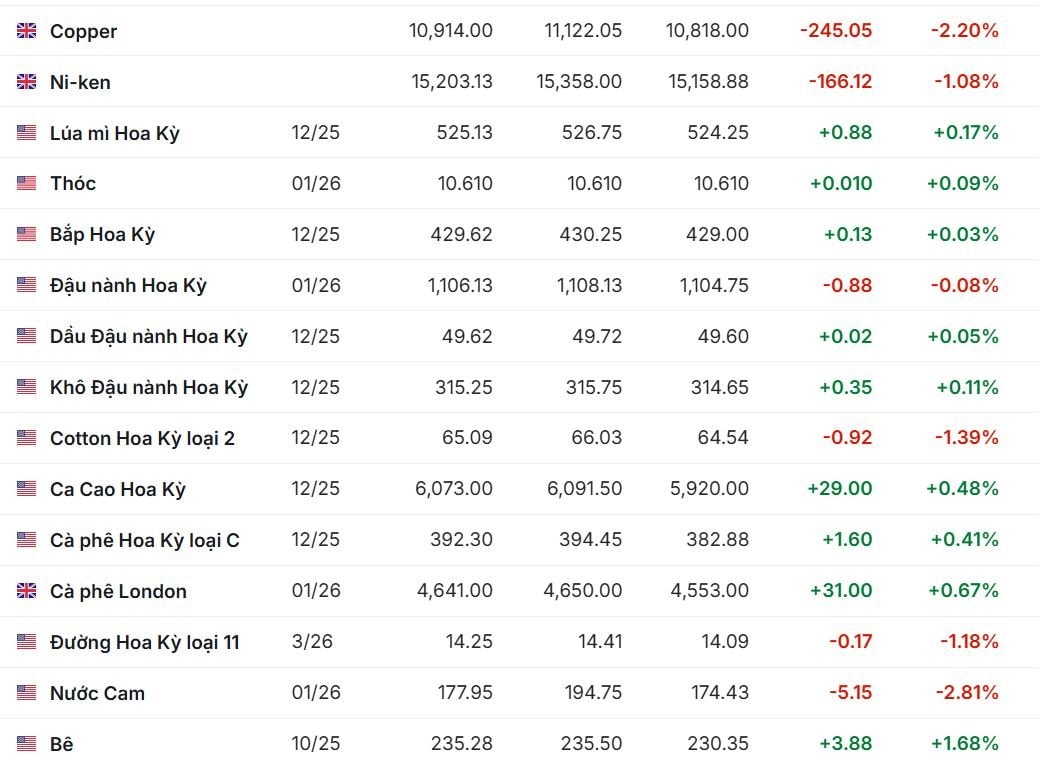This screenshot has width=1039, height=769.
Task: Select the Khô Đậu nành Hoa Kỳ link
Action: [x=148, y=387]
